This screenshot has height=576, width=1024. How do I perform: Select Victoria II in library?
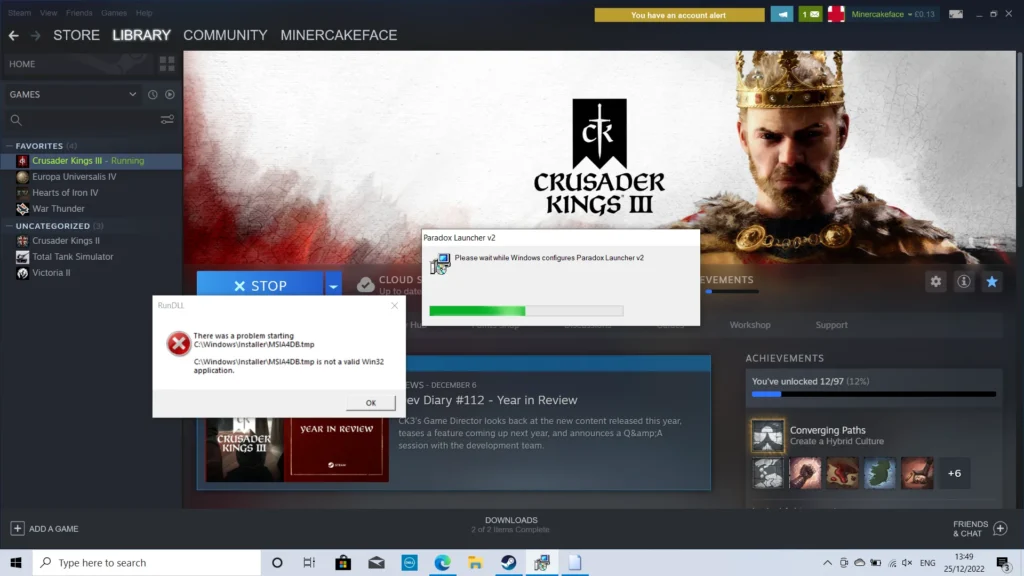[51, 272]
